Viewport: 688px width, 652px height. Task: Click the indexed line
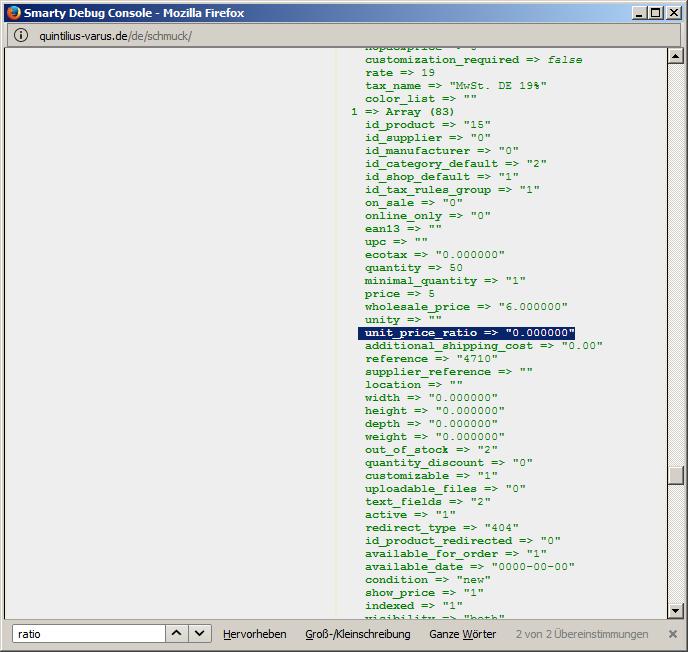pos(414,606)
